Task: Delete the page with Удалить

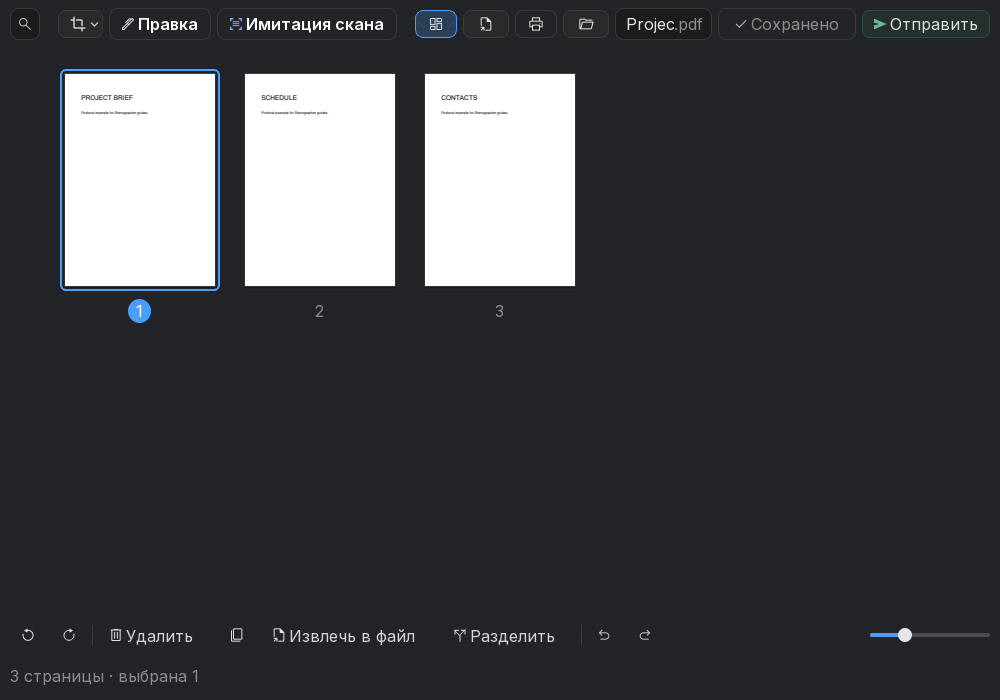Action: pyautogui.click(x=151, y=636)
